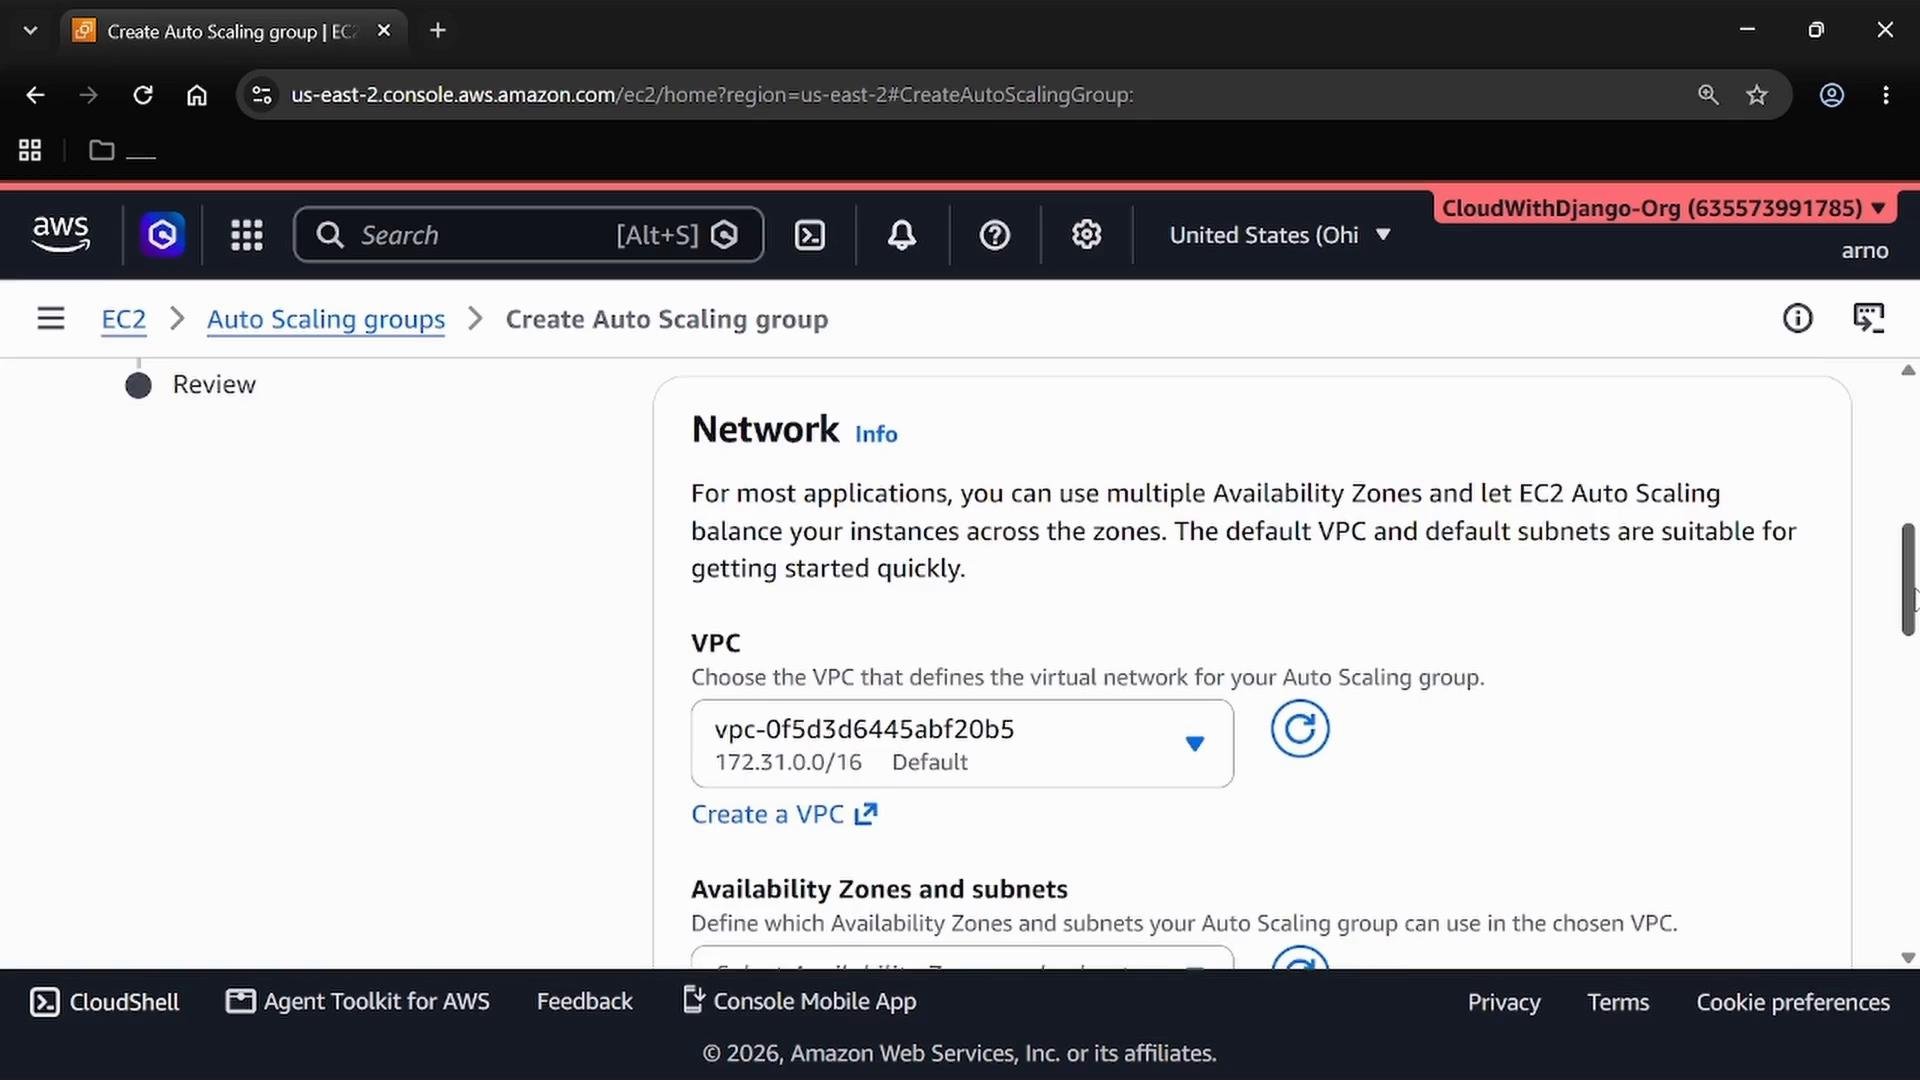This screenshot has width=1920, height=1080.
Task: Open the AWS services grid menu
Action: click(x=246, y=235)
